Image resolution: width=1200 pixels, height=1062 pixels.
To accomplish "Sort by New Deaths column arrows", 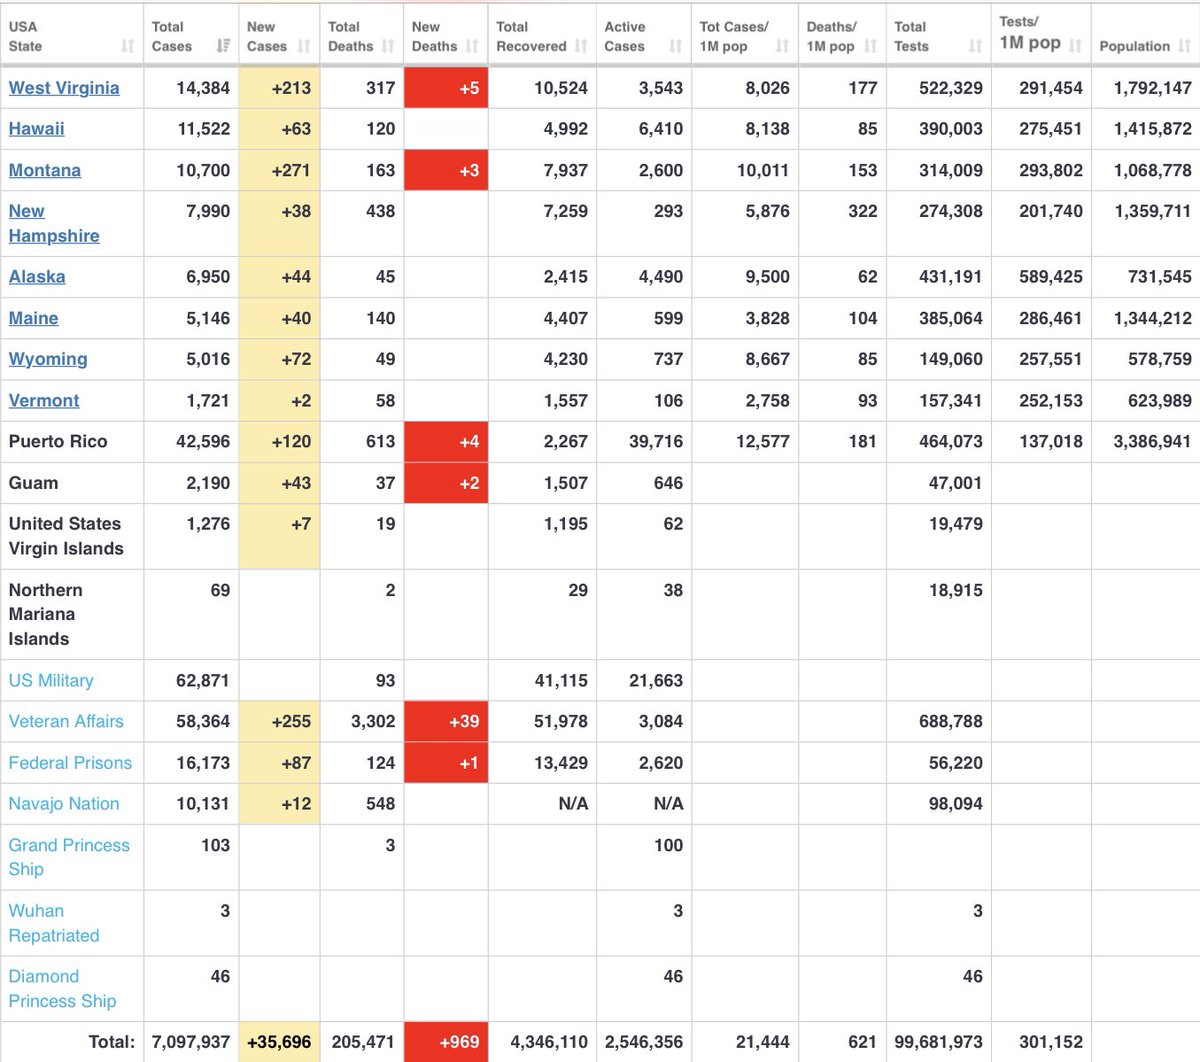I will coord(472,46).
